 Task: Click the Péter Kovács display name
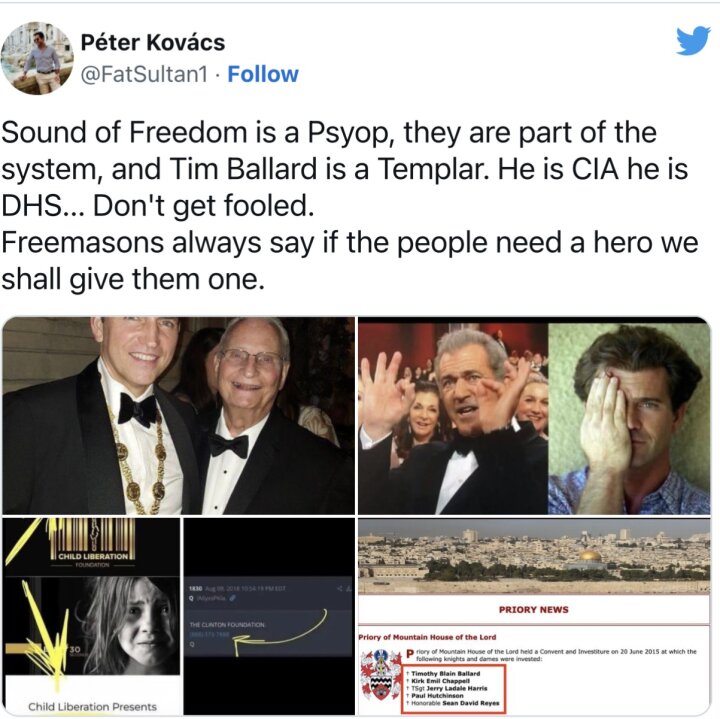point(153,42)
